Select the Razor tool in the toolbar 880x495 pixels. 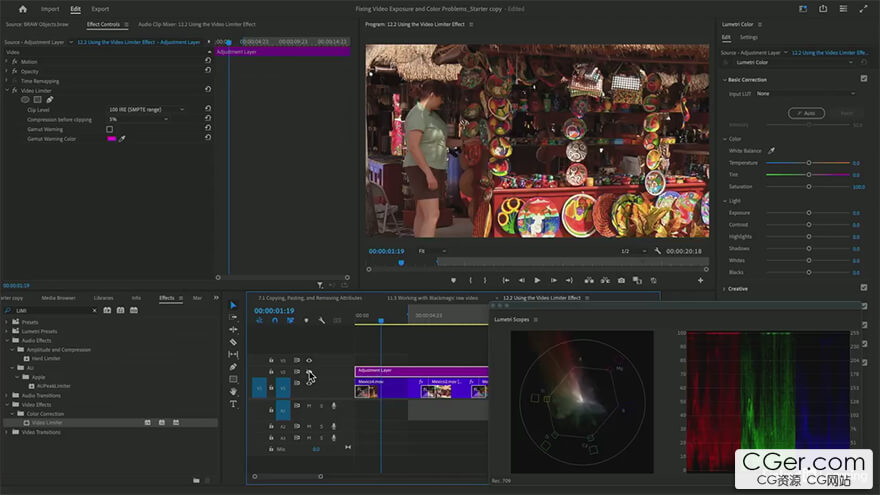coord(233,342)
